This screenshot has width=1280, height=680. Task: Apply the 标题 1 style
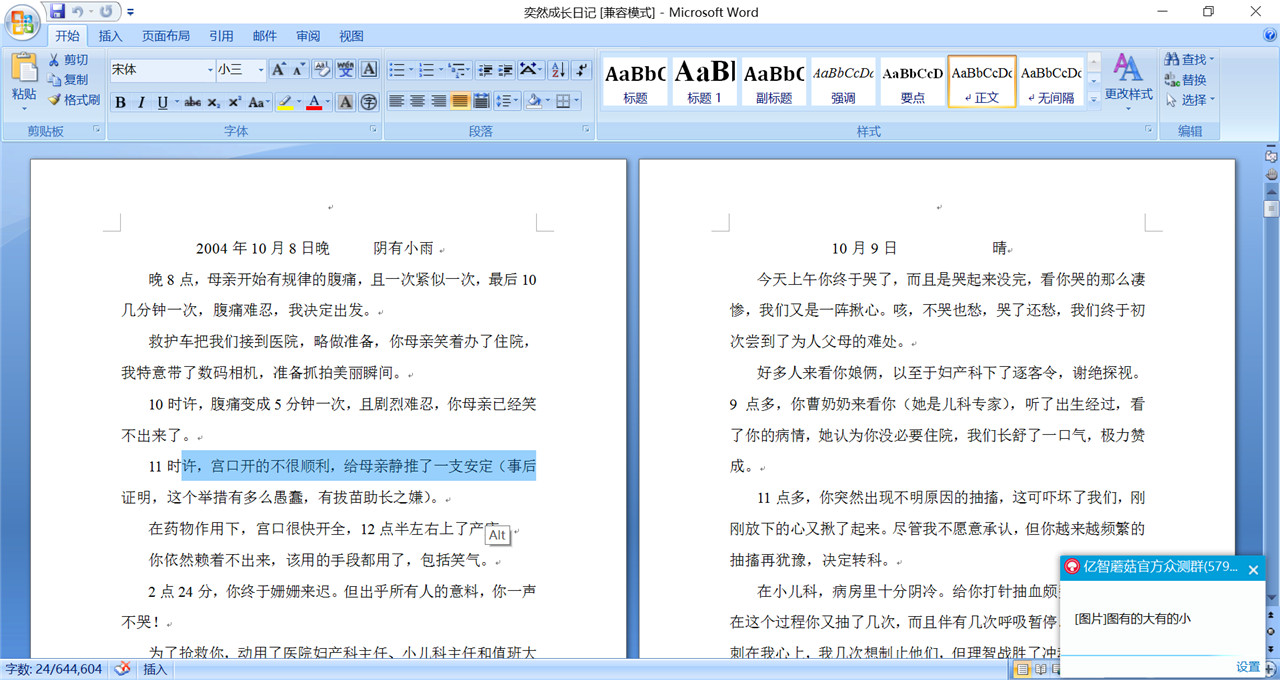tap(704, 81)
